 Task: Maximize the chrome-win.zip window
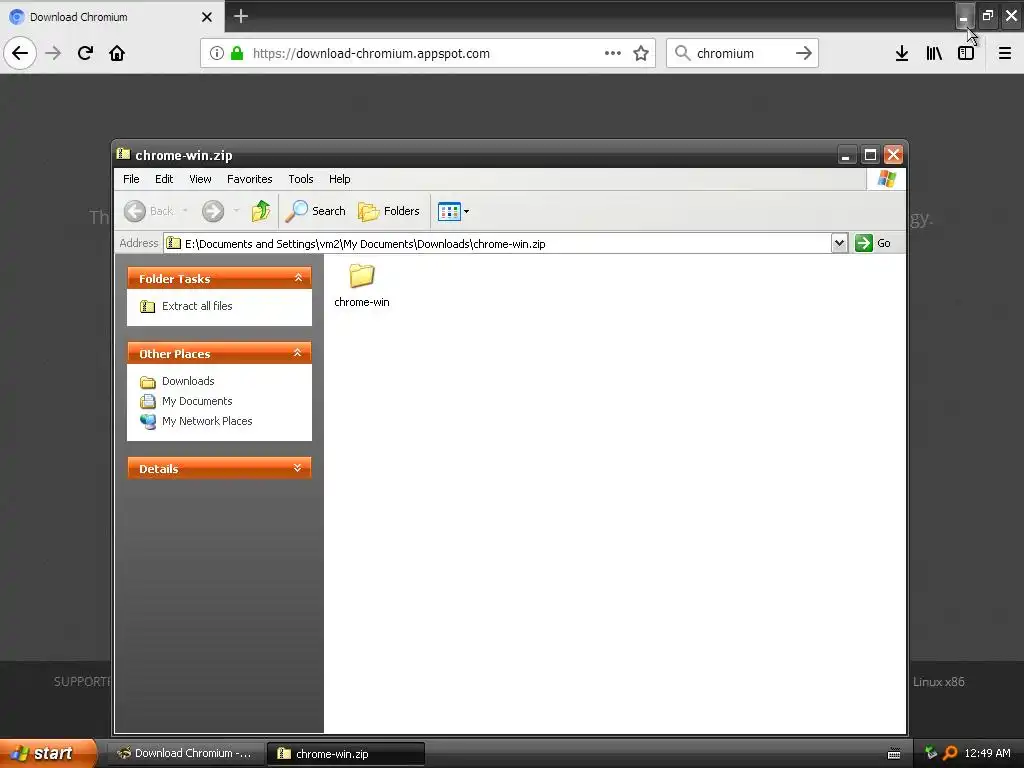click(x=870, y=155)
